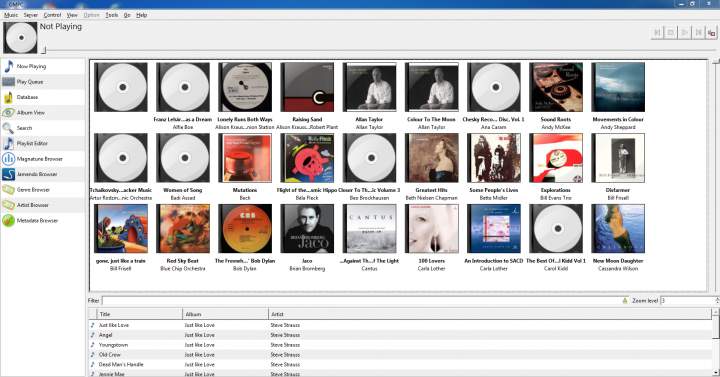Click the album grid vertical scrollbar

(x=715, y=174)
